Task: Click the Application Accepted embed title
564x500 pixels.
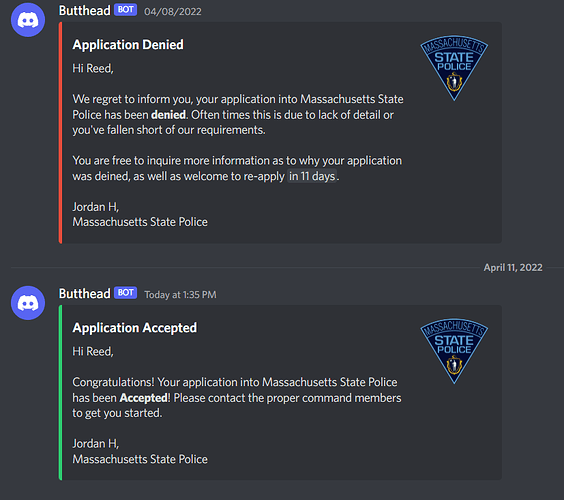Action: click(135, 328)
